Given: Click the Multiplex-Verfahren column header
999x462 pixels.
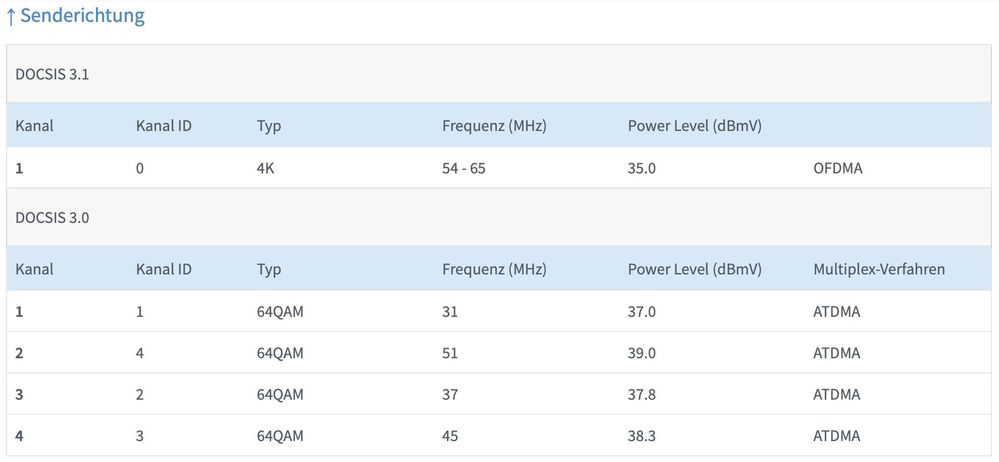Looking at the screenshot, I should (879, 269).
